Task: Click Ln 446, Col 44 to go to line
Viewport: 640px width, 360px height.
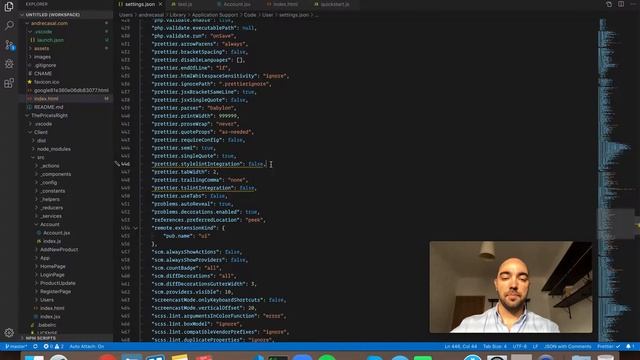Action: click(461, 347)
